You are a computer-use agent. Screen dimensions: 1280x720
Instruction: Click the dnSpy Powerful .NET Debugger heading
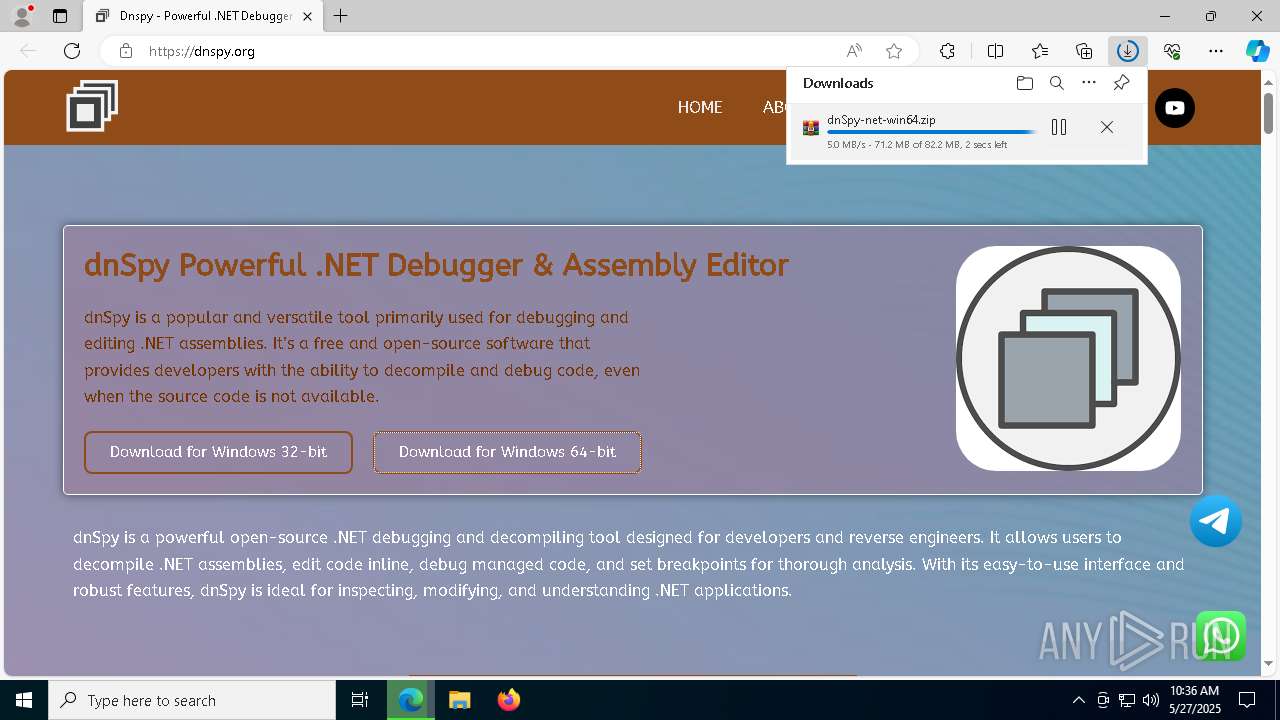click(x=436, y=265)
